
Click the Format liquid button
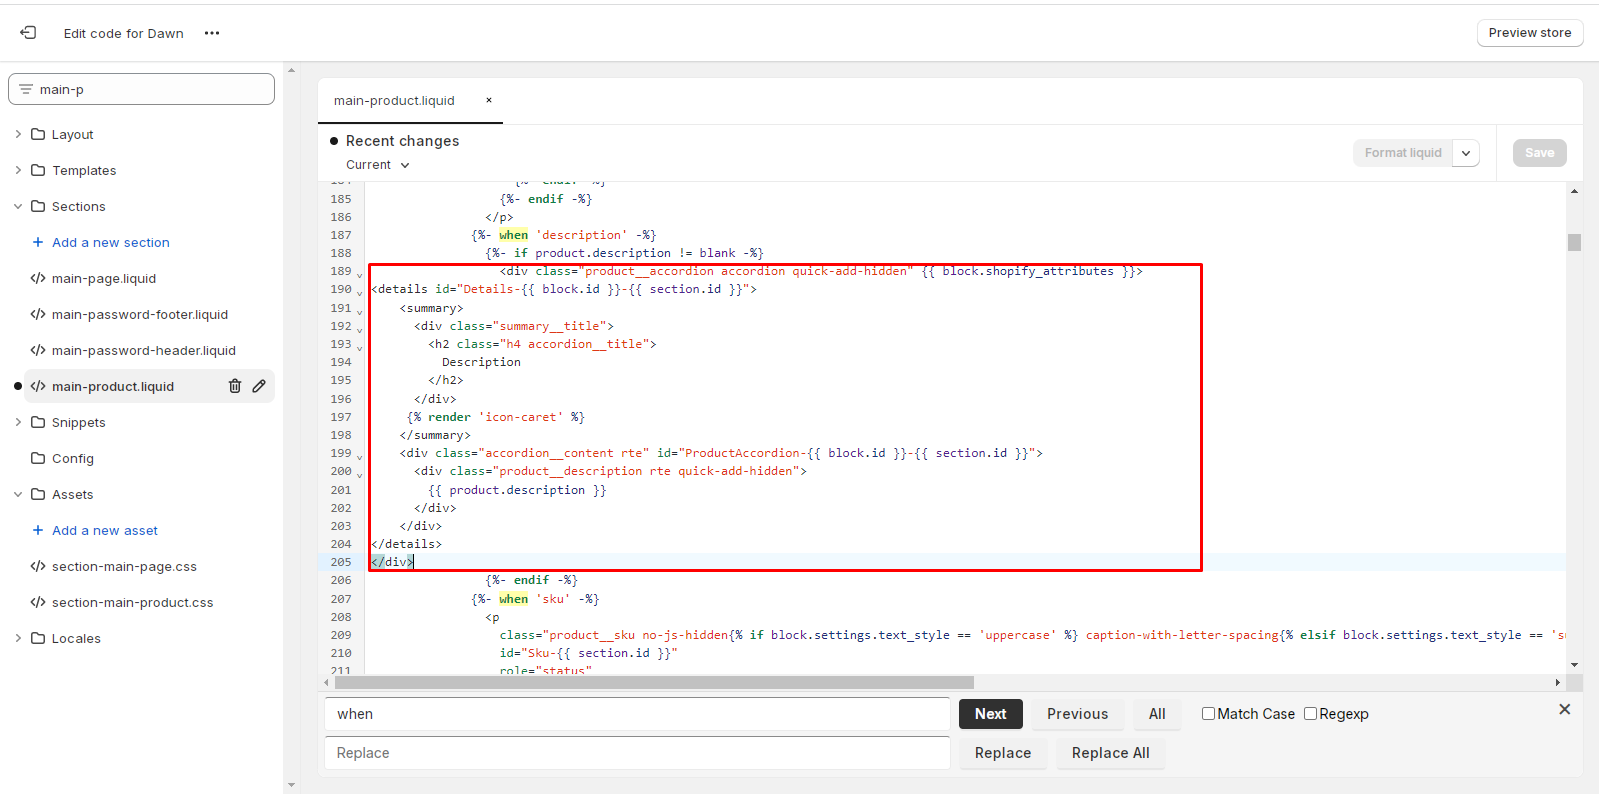pos(1403,153)
